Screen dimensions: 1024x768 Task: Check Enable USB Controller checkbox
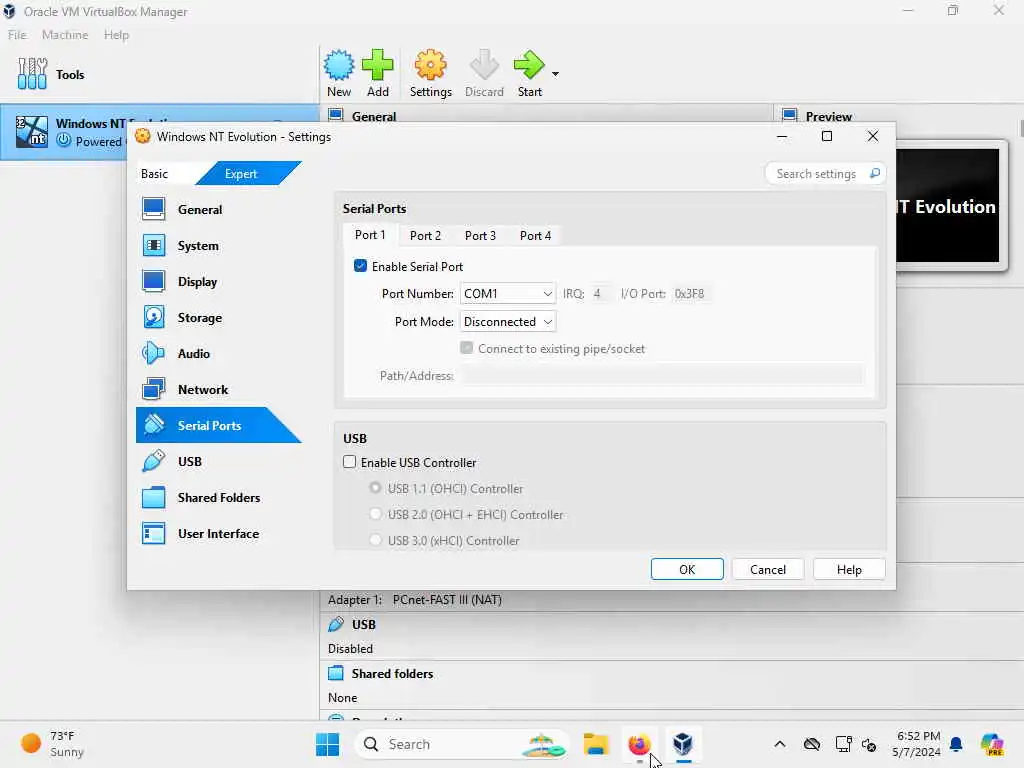[349, 462]
